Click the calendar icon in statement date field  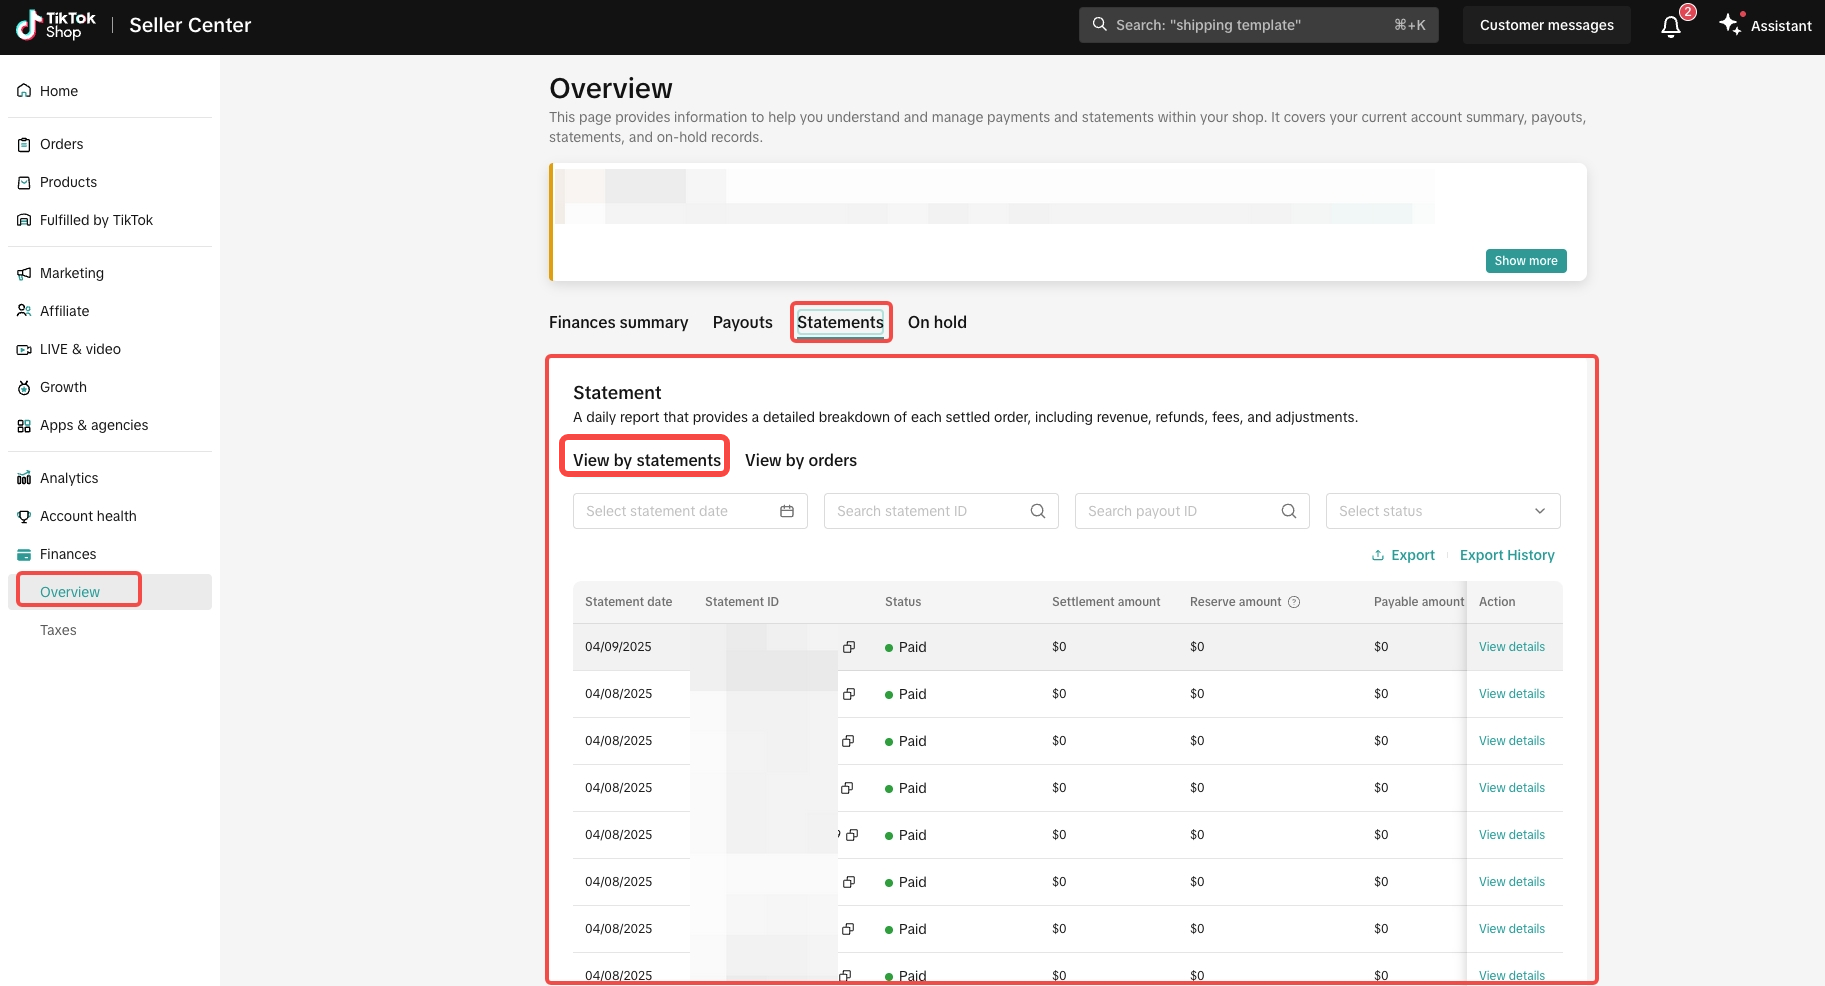coord(787,511)
